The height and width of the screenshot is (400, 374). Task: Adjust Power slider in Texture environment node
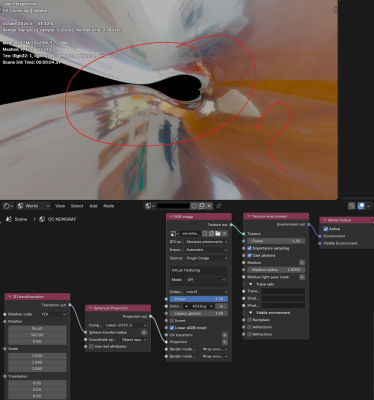tap(276, 241)
